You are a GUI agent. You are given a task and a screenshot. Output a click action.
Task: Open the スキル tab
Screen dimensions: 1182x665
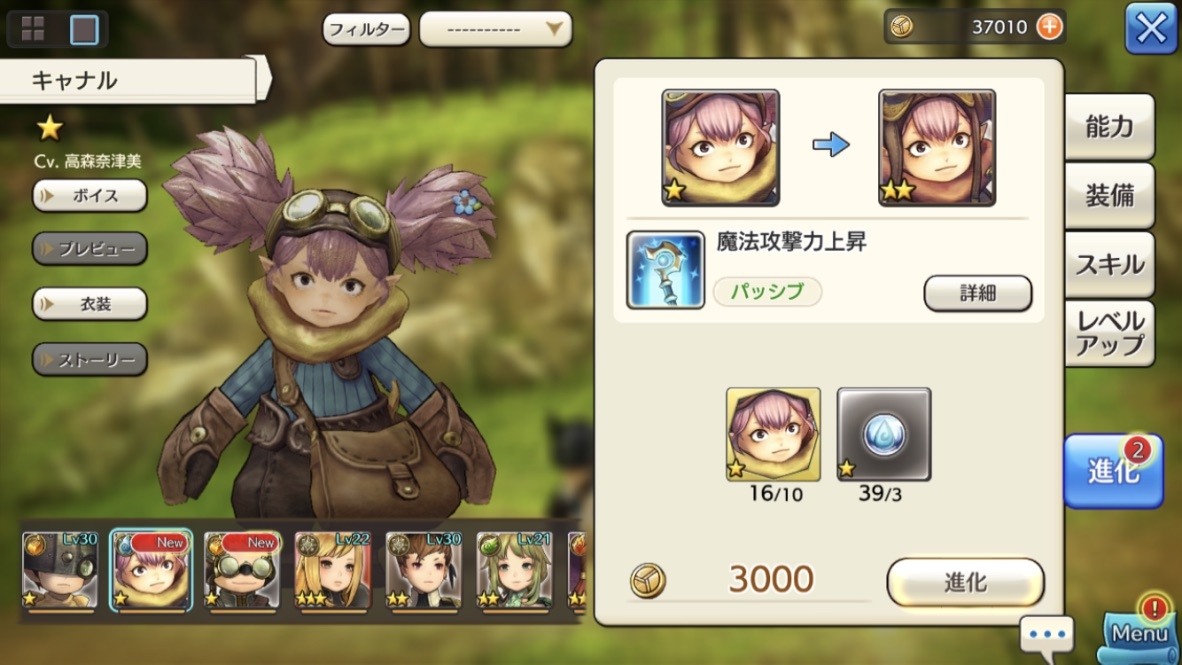(x=1109, y=265)
